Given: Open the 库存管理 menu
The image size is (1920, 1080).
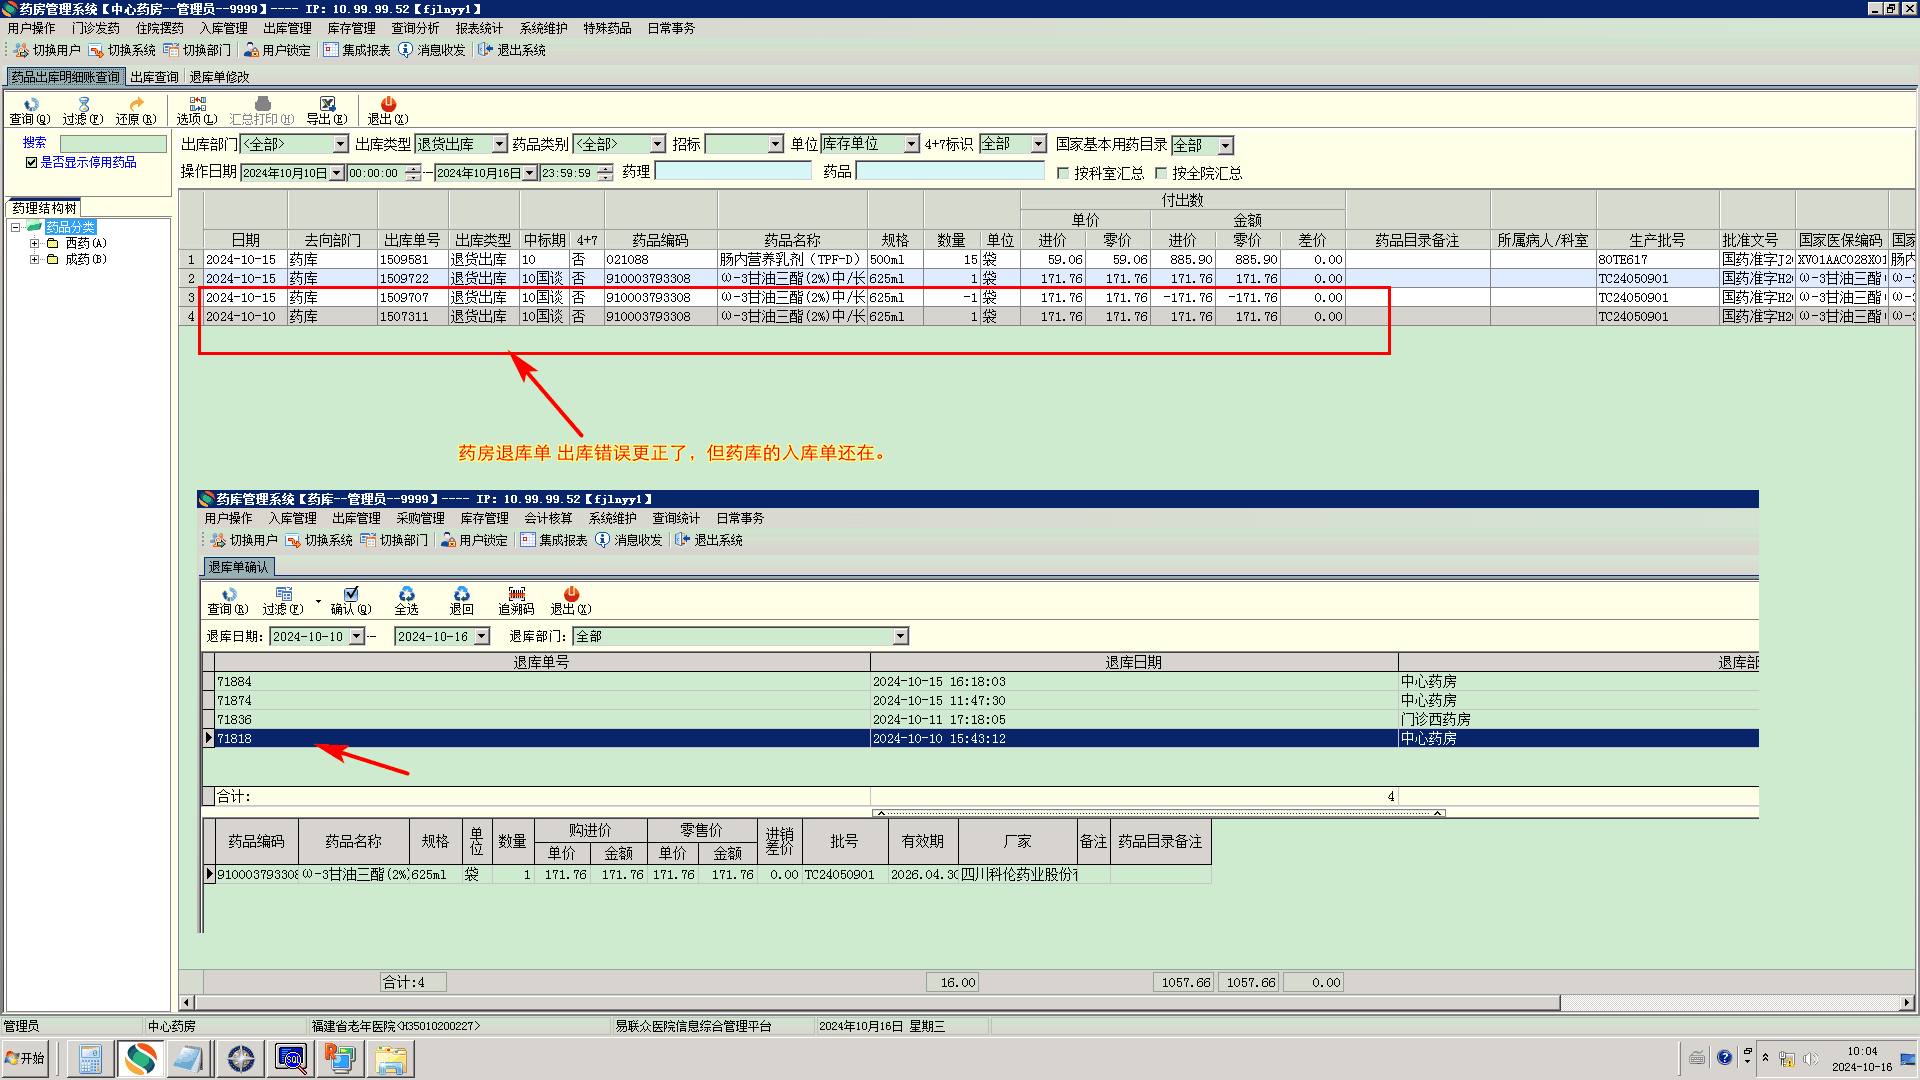Looking at the screenshot, I should pyautogui.click(x=351, y=28).
